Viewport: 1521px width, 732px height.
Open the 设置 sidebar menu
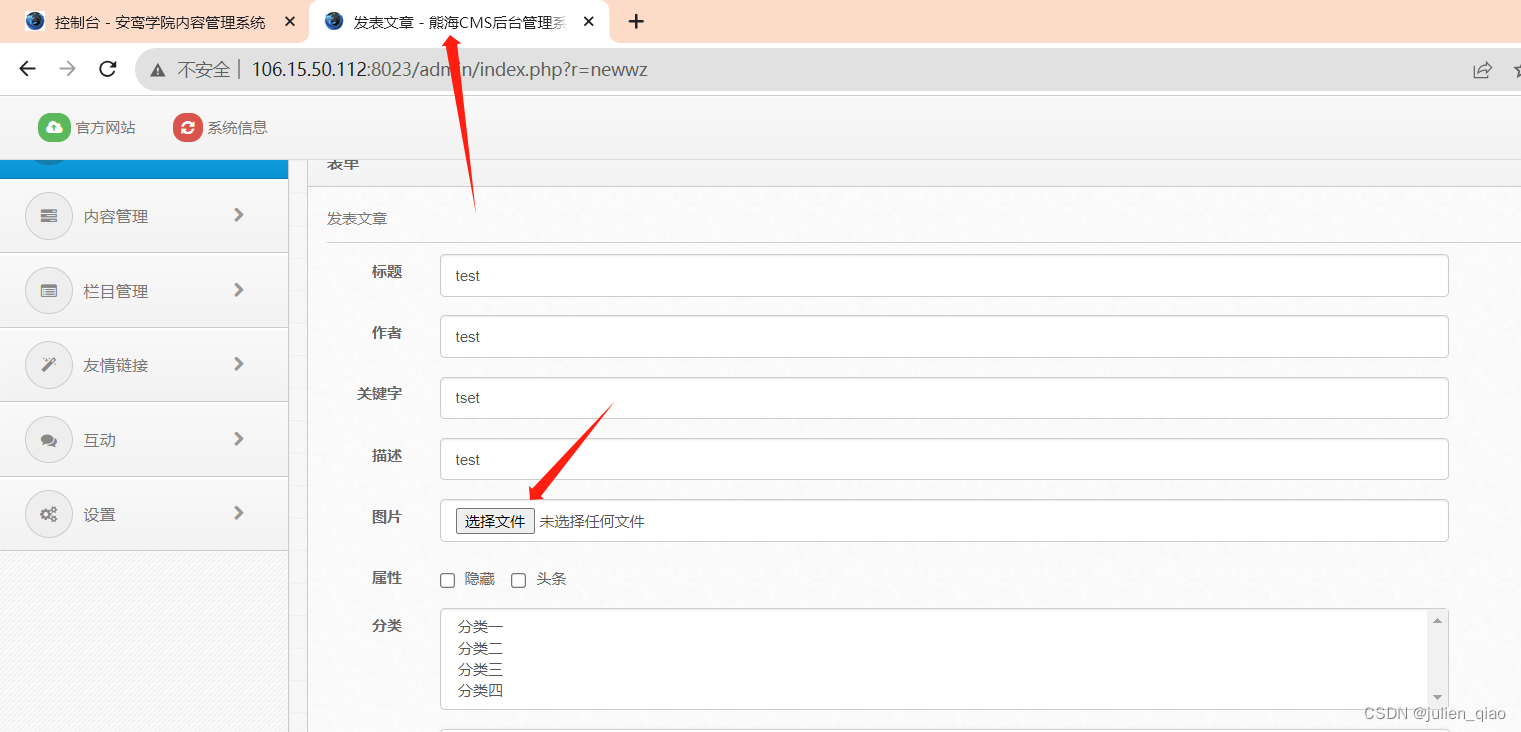(144, 514)
